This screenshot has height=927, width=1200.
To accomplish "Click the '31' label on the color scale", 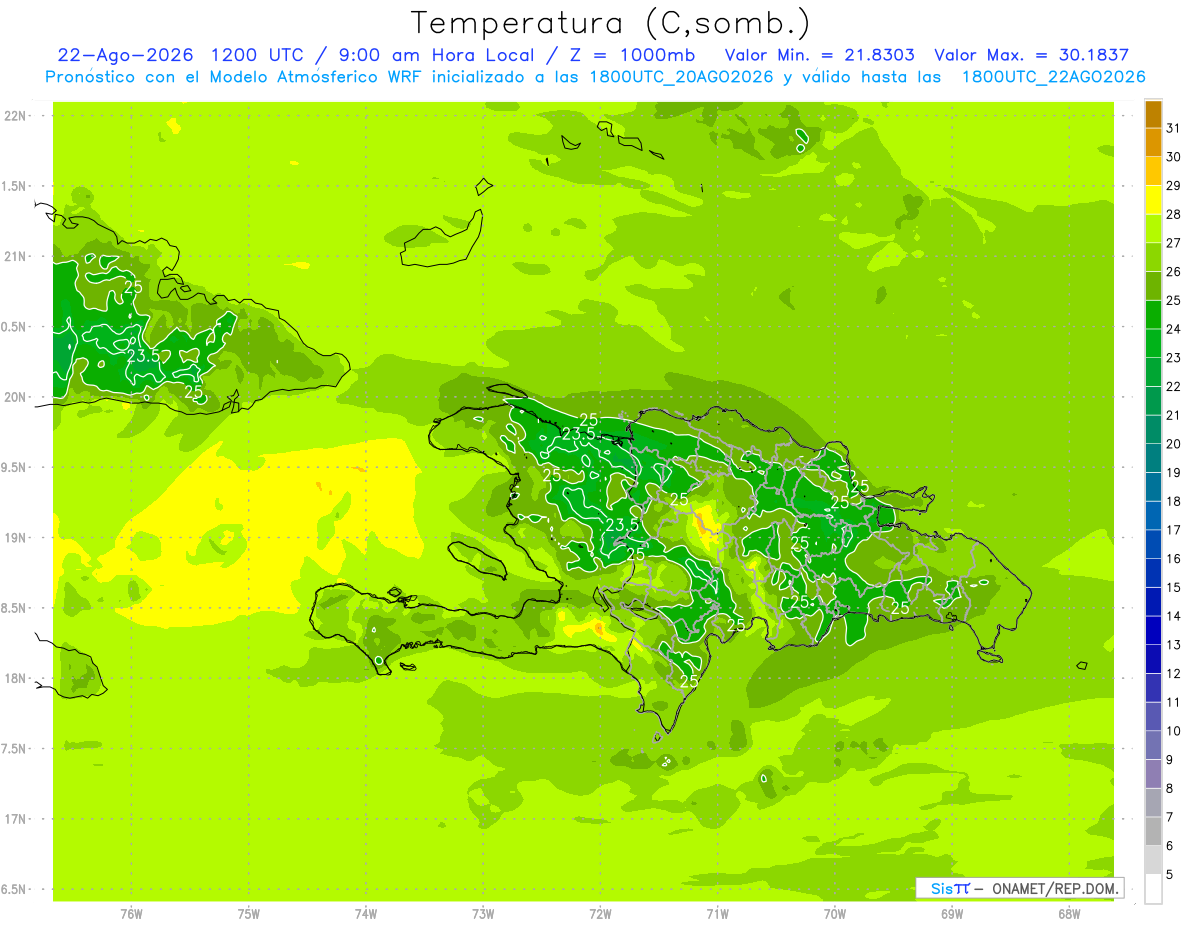I will pos(1173,128).
